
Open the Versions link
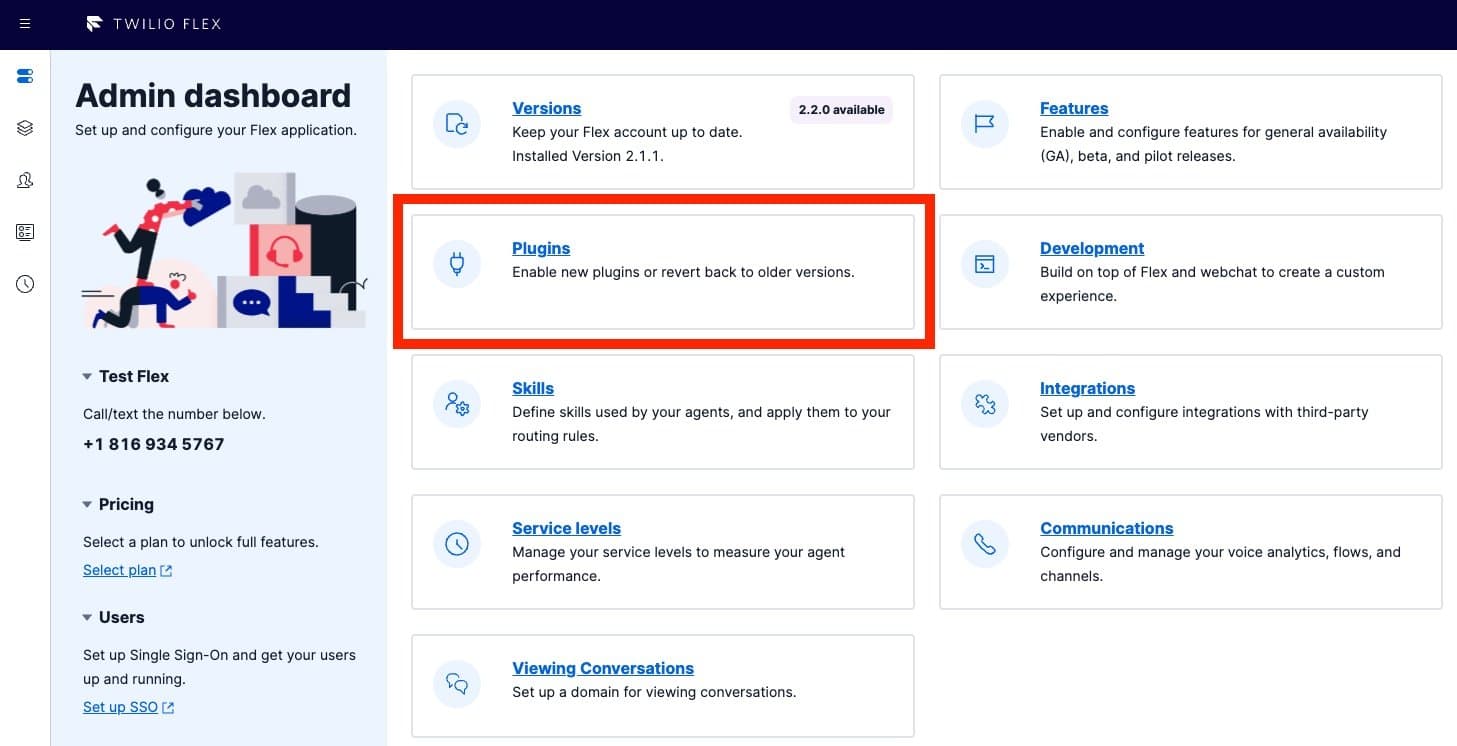(546, 108)
